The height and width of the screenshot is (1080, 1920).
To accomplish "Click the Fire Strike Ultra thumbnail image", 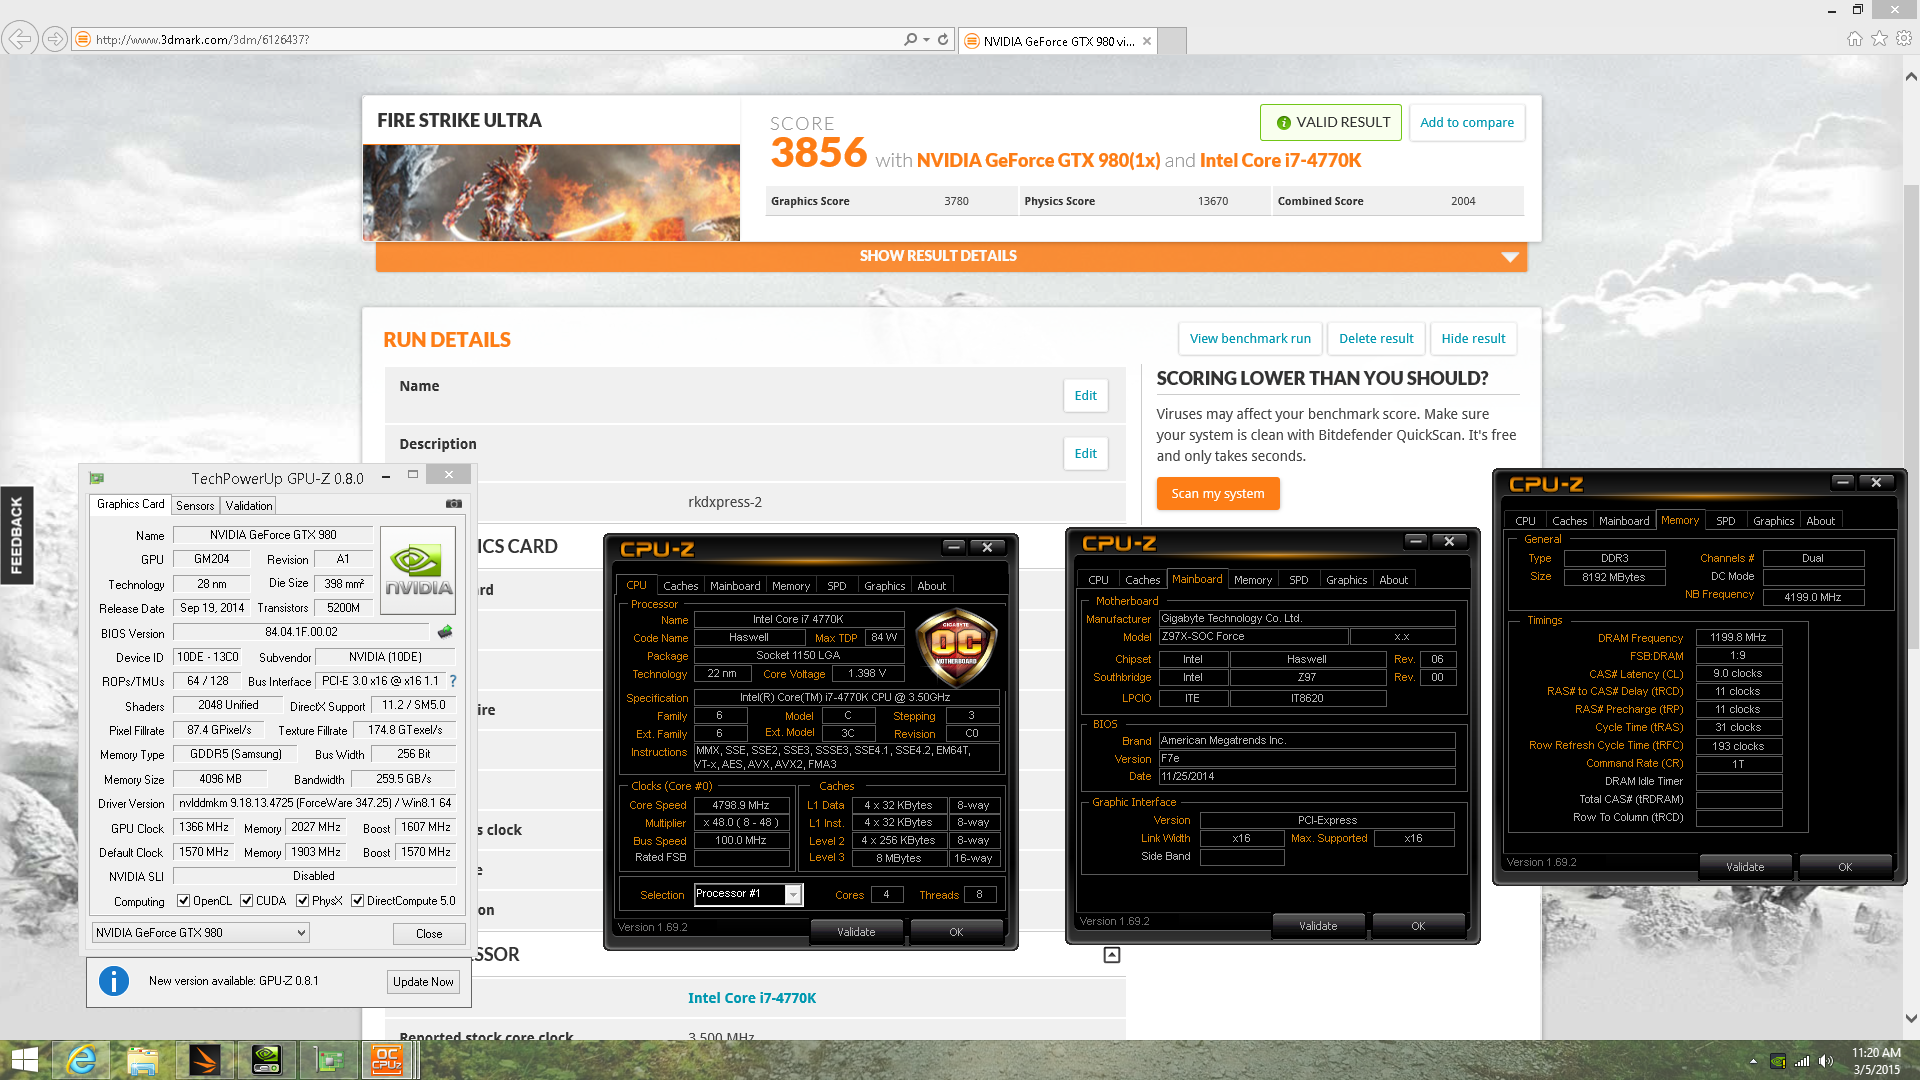I will coord(551,193).
